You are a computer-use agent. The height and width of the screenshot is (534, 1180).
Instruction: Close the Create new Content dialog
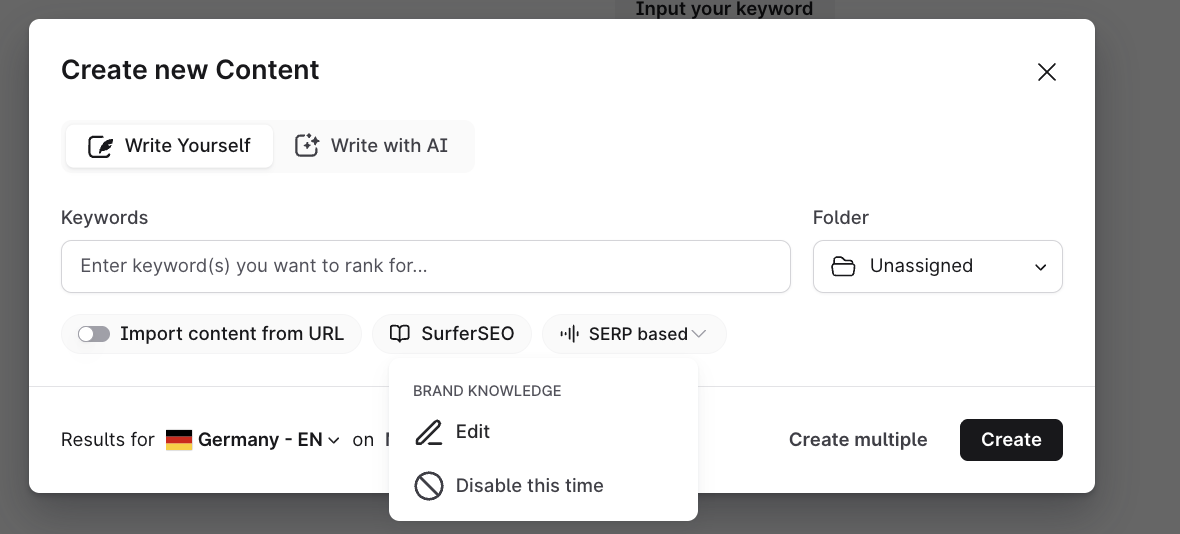(x=1046, y=72)
